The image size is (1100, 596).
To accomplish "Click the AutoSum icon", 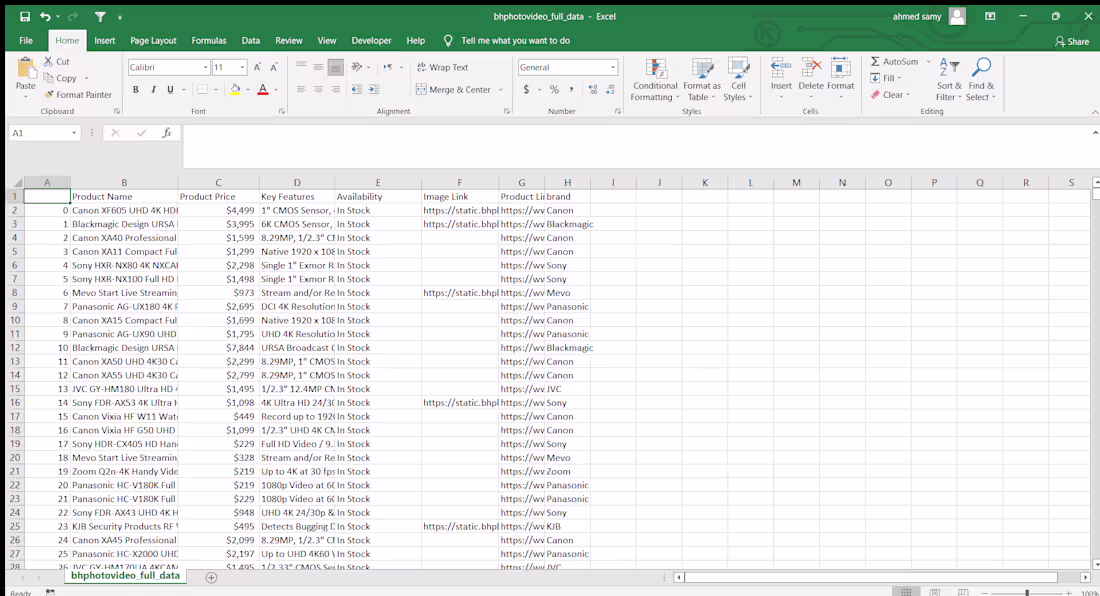I will pos(876,61).
